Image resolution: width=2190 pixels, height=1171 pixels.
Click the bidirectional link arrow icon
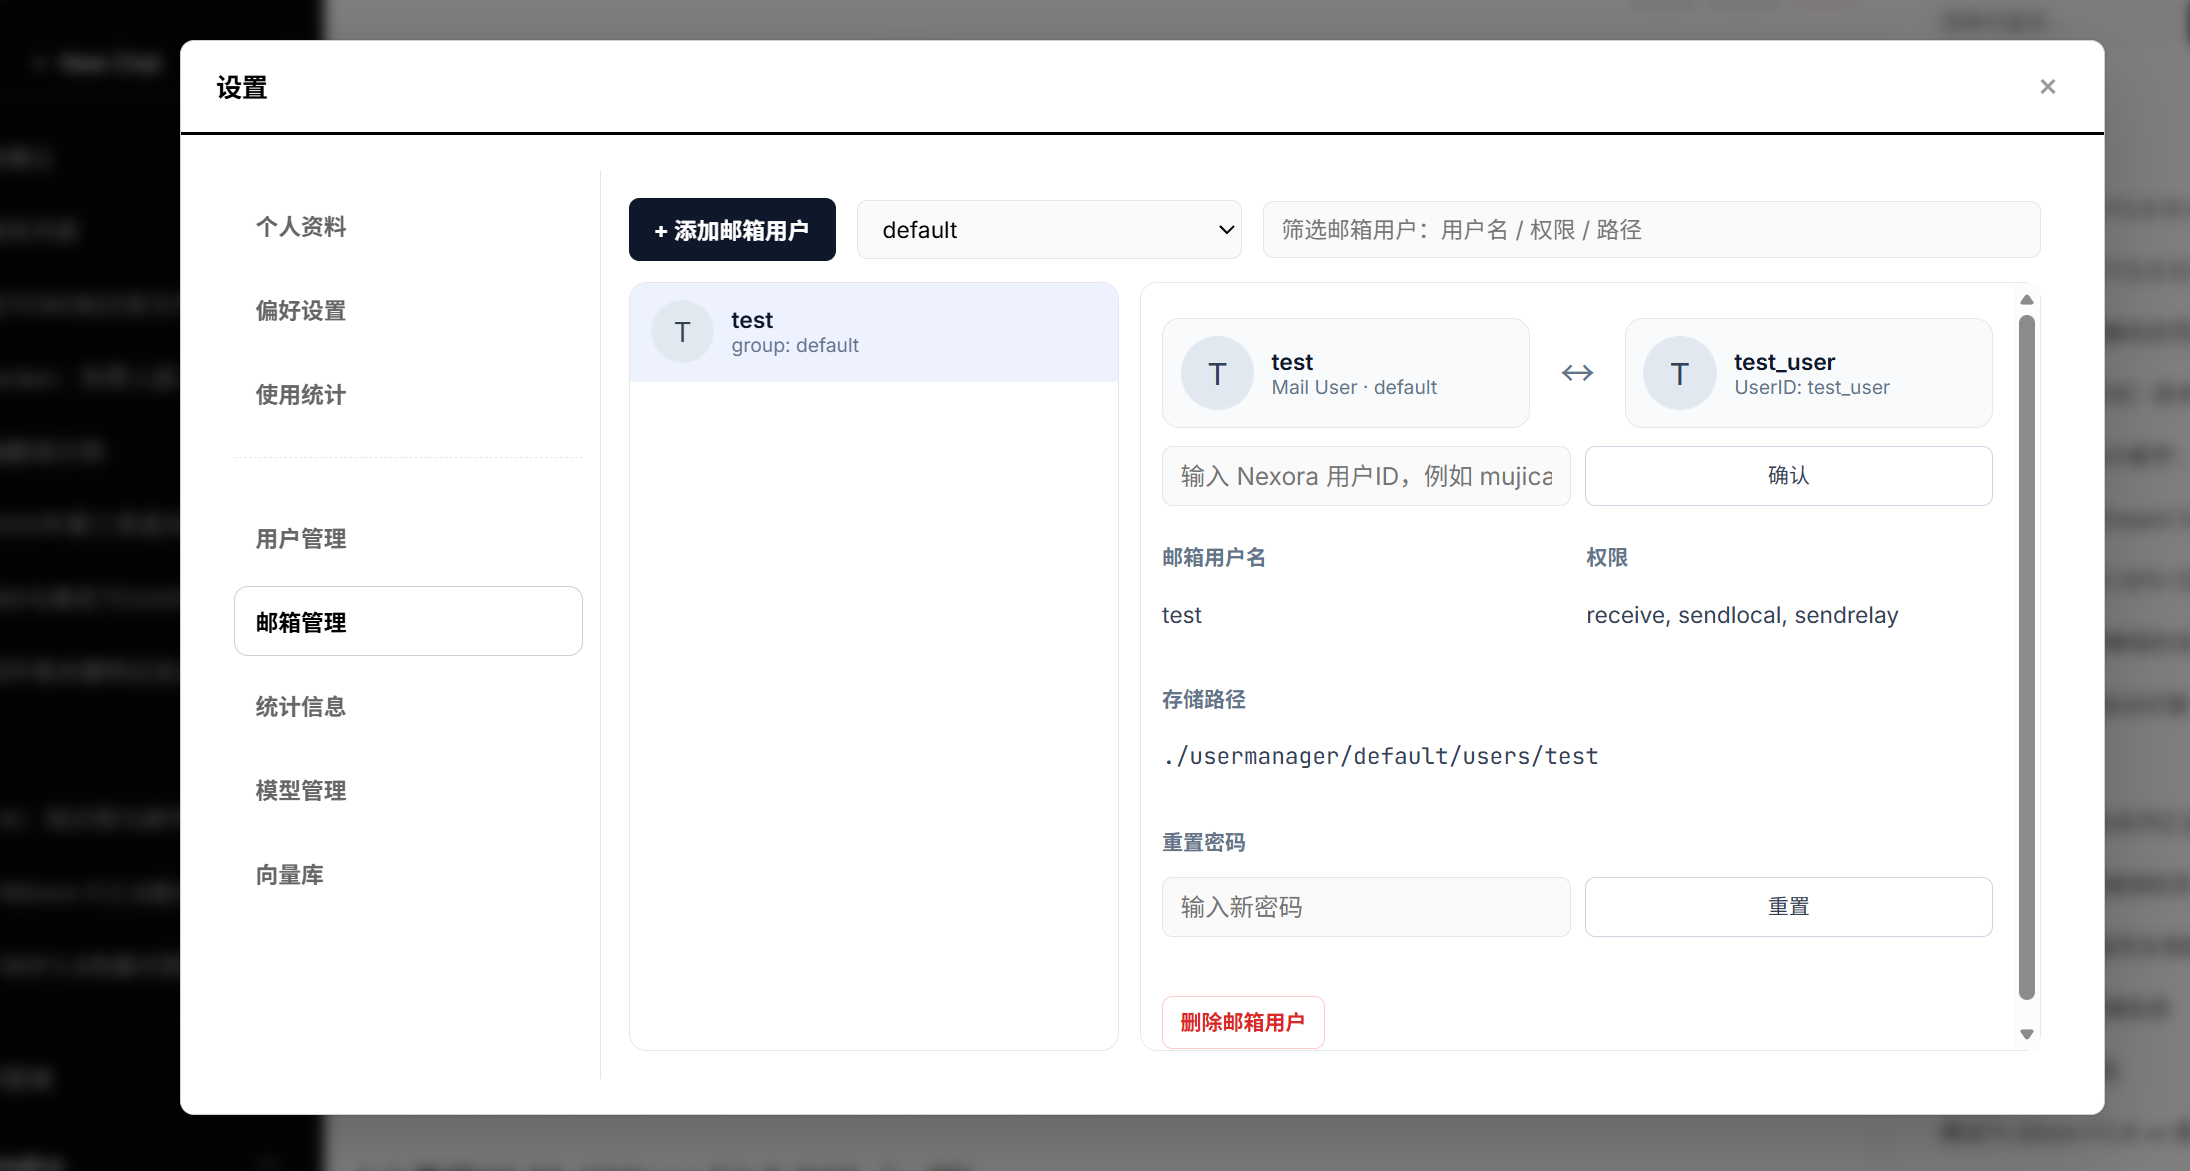(x=1577, y=373)
